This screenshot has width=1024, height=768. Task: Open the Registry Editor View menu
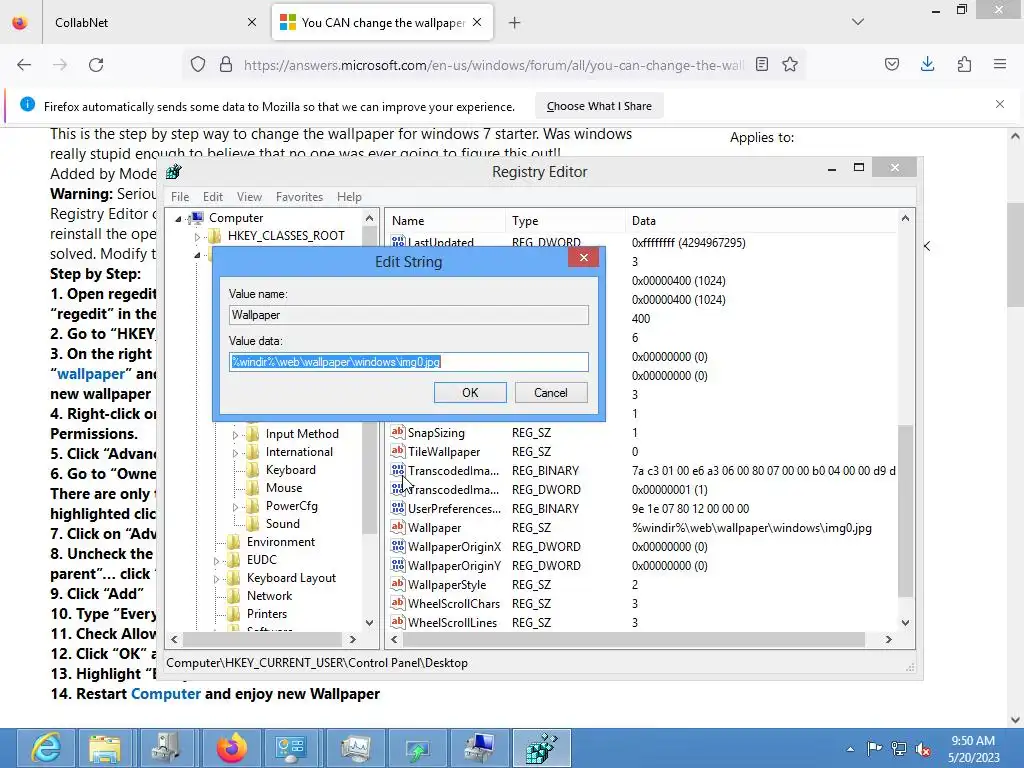click(249, 197)
